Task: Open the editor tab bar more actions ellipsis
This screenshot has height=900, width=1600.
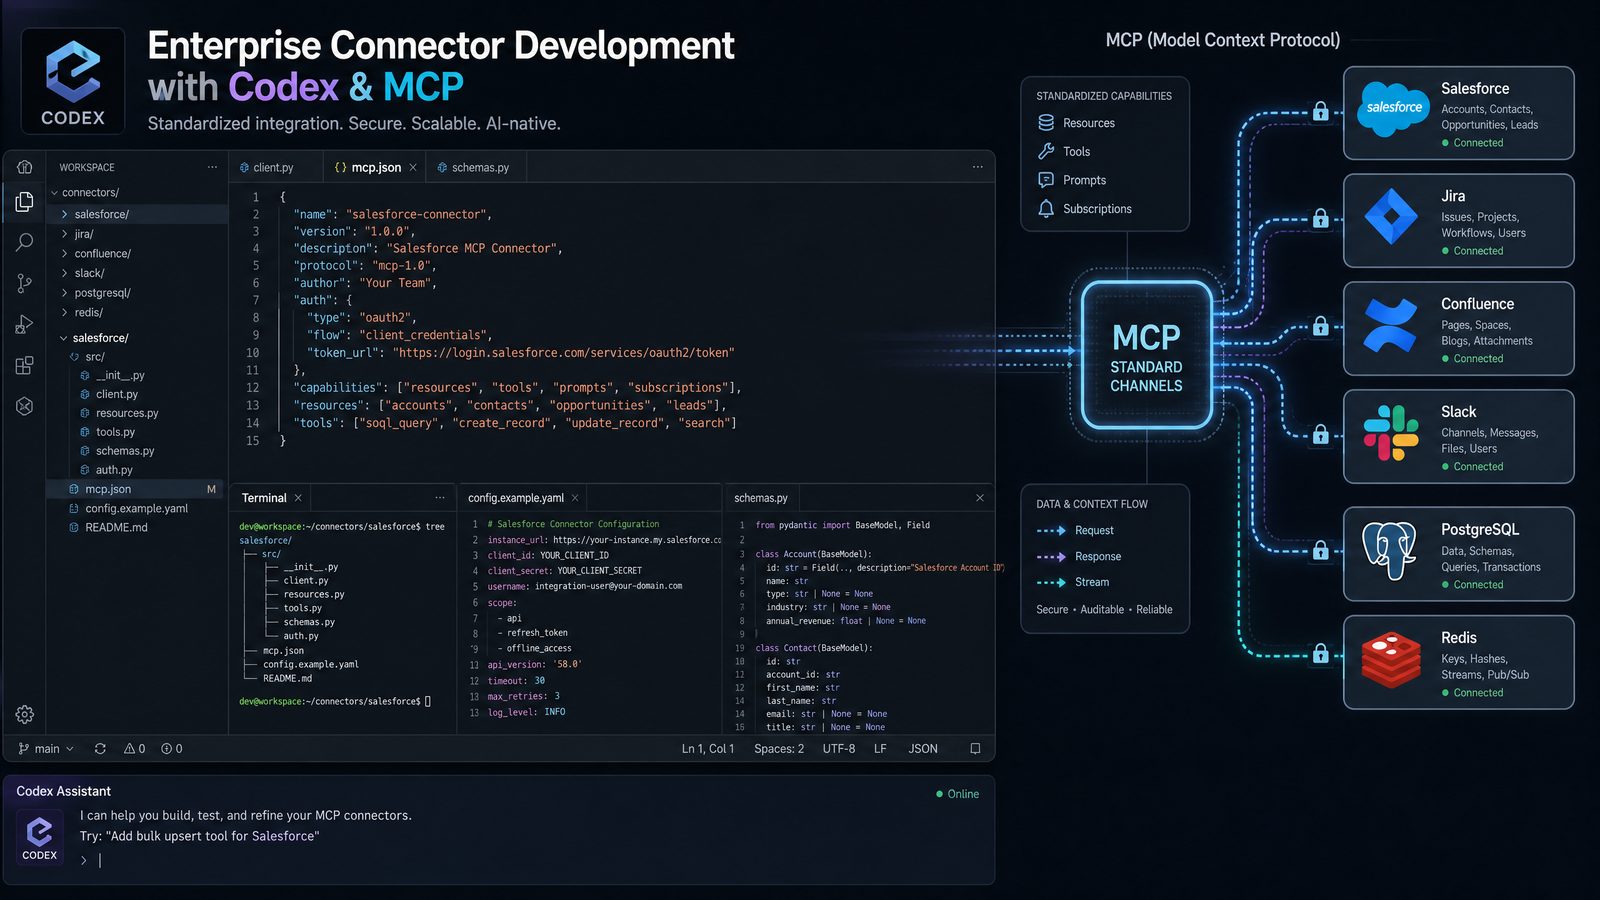Action: click(x=977, y=167)
